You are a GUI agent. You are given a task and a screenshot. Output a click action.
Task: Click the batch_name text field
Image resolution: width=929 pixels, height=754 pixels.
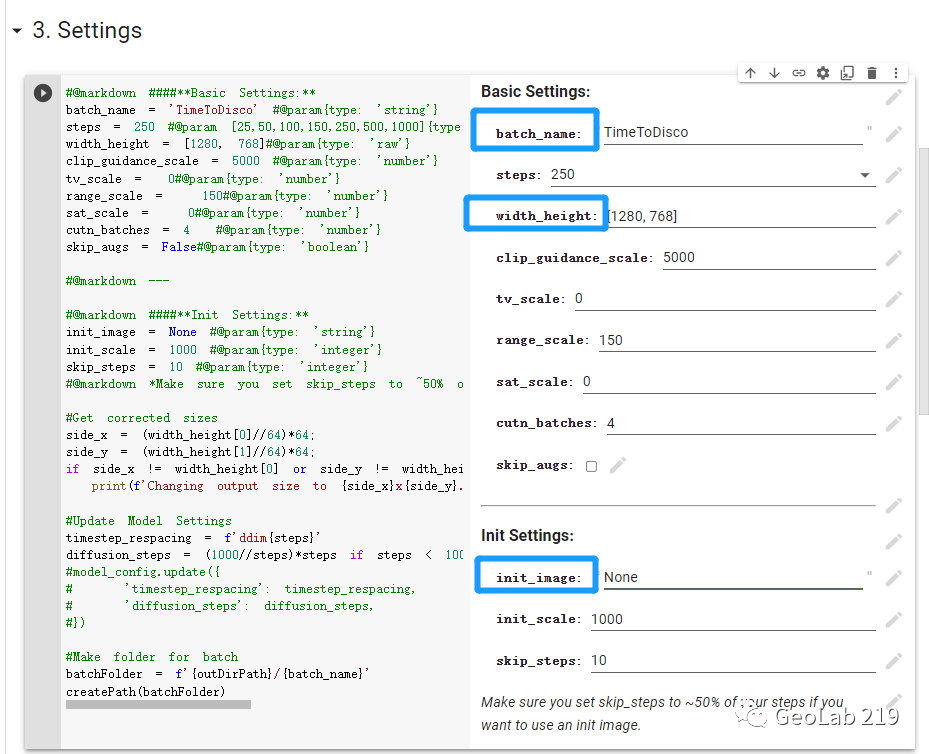click(x=732, y=132)
